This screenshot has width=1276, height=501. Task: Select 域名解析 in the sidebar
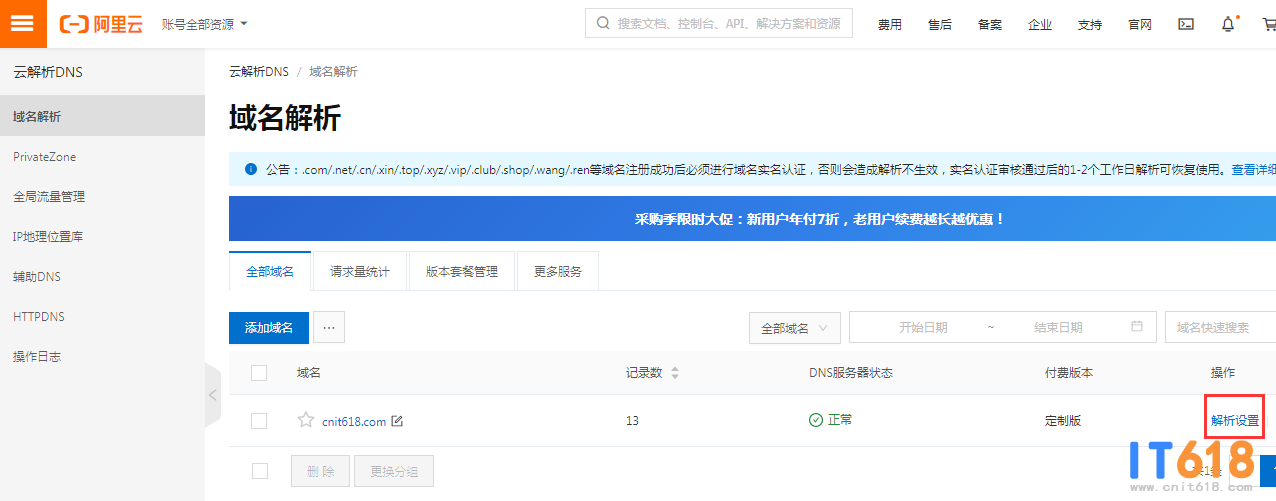(102, 116)
